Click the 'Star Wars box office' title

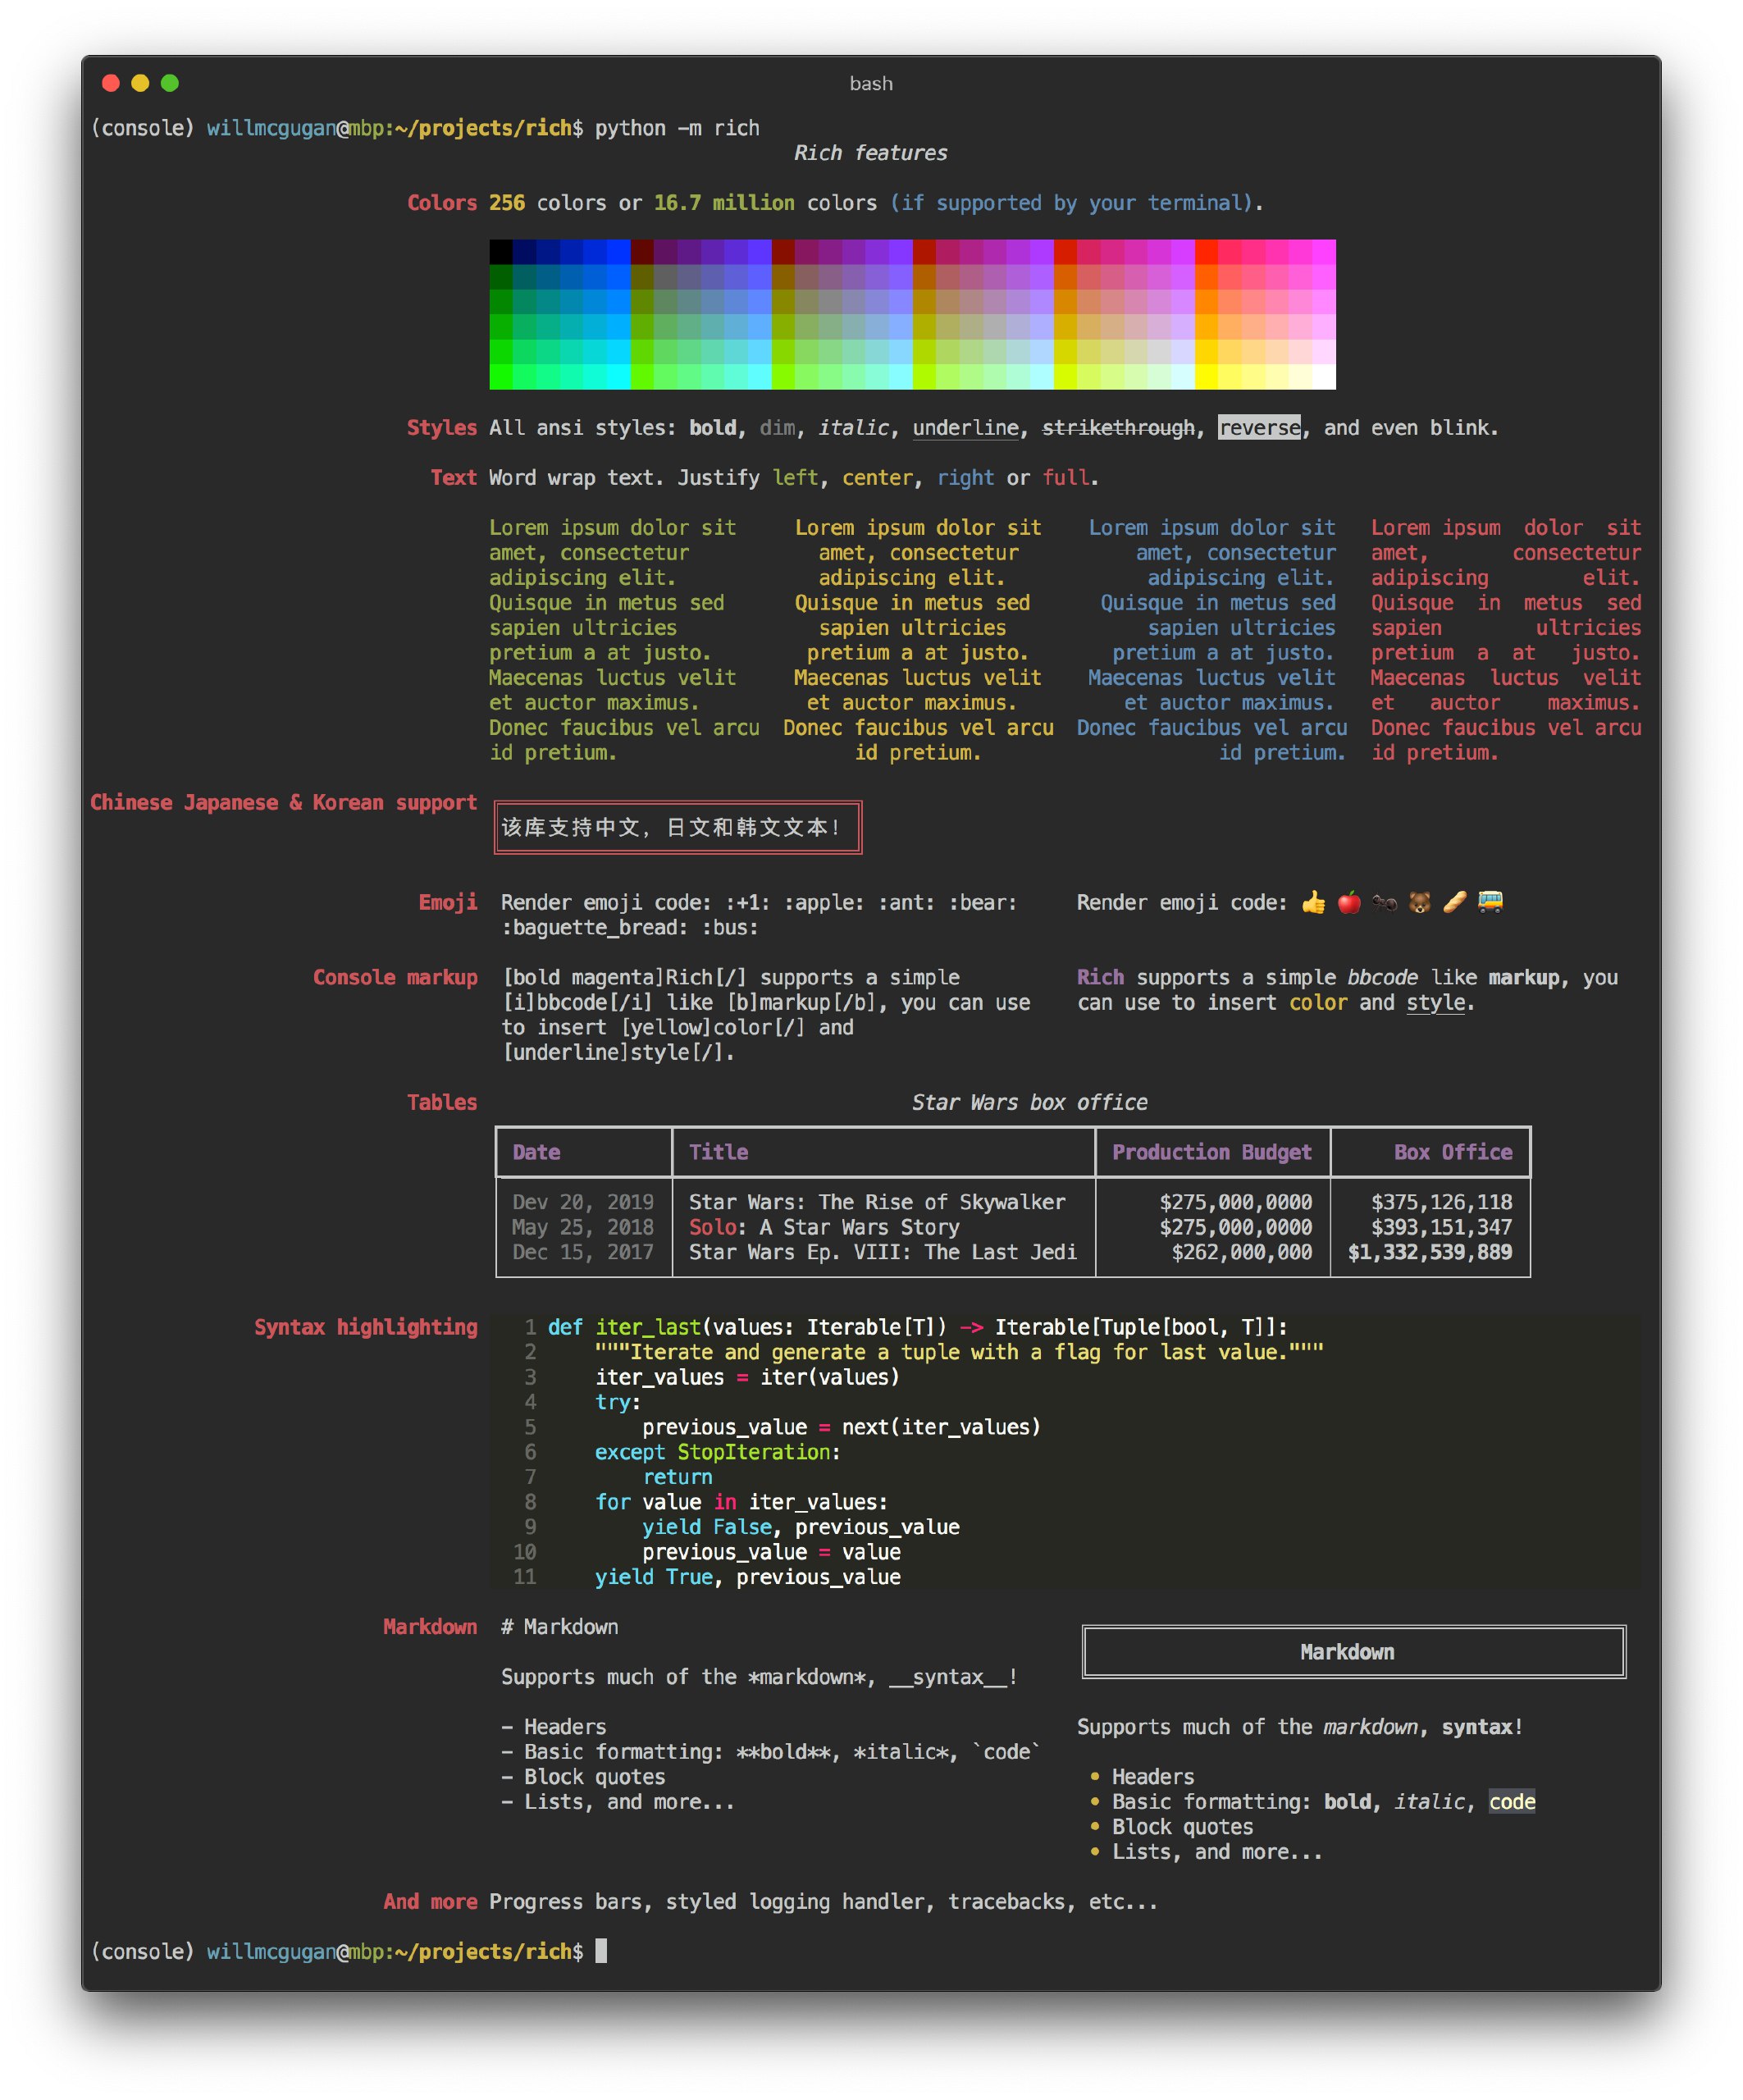1030,1103
